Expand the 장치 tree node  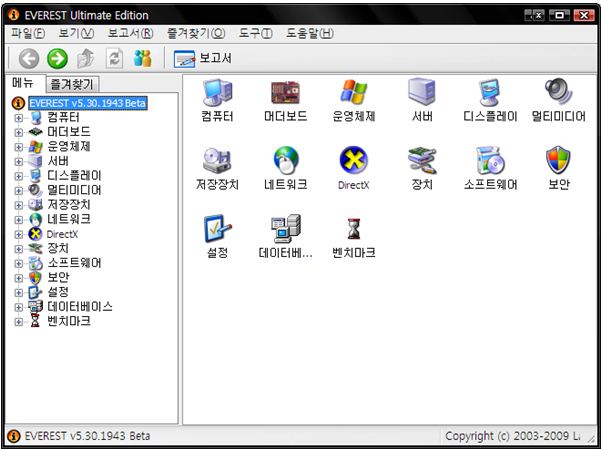pos(18,249)
